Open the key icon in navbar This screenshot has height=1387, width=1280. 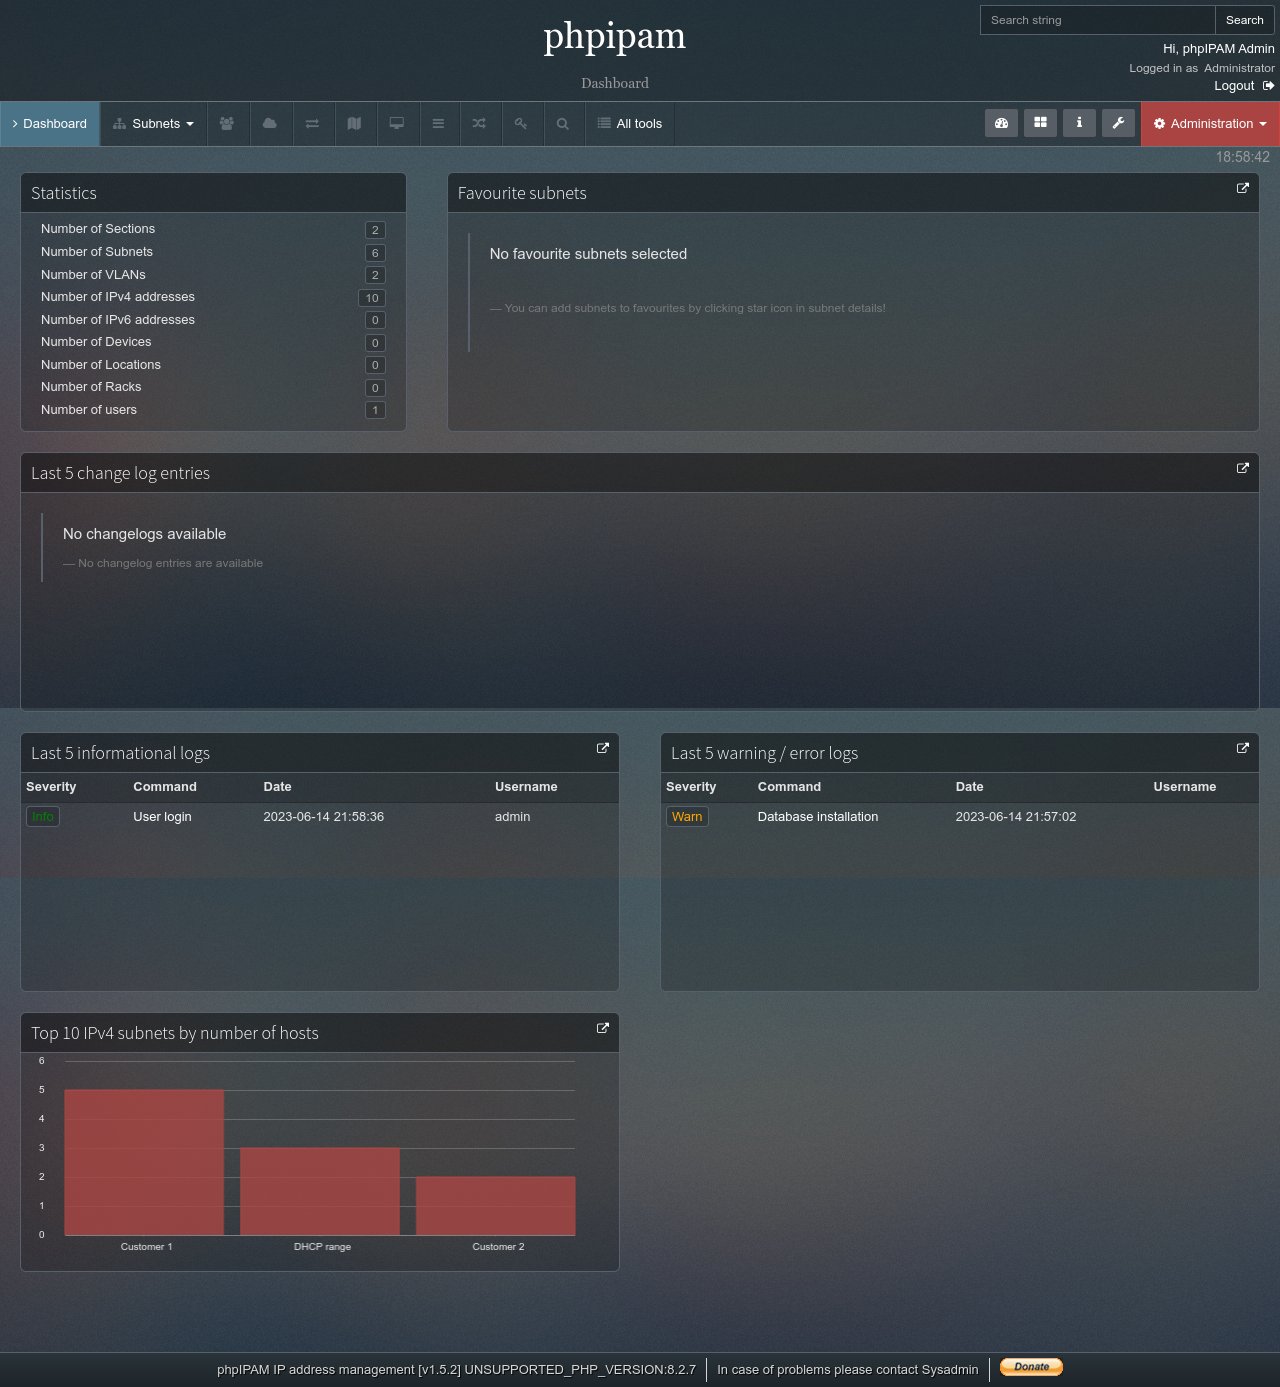coord(521,124)
